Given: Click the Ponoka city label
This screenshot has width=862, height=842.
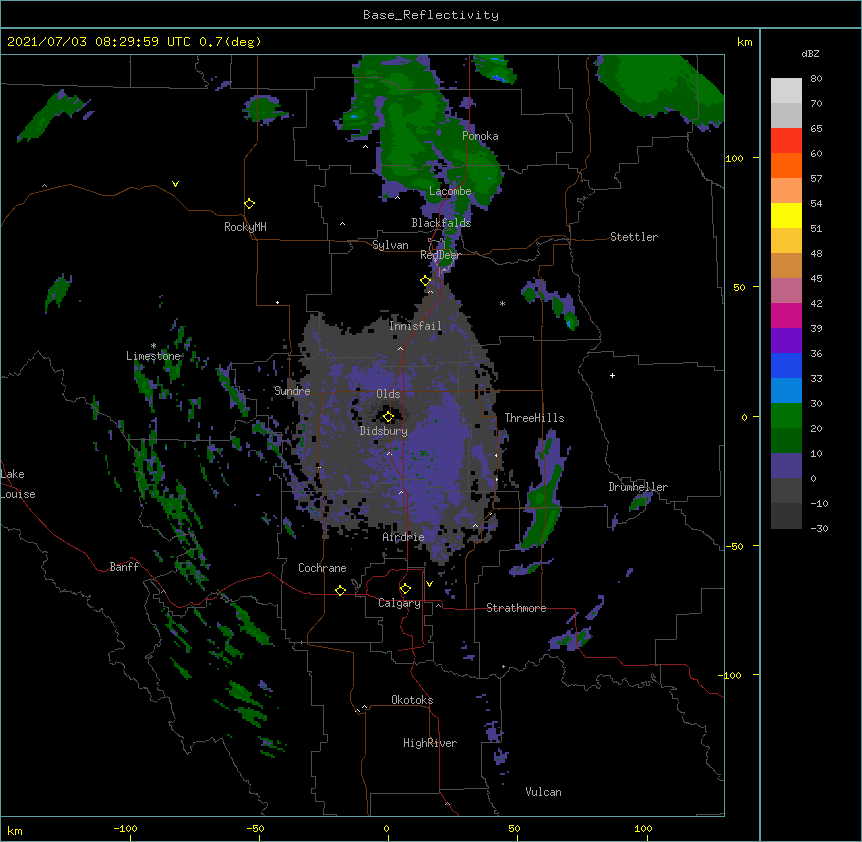Looking at the screenshot, I should point(480,136).
